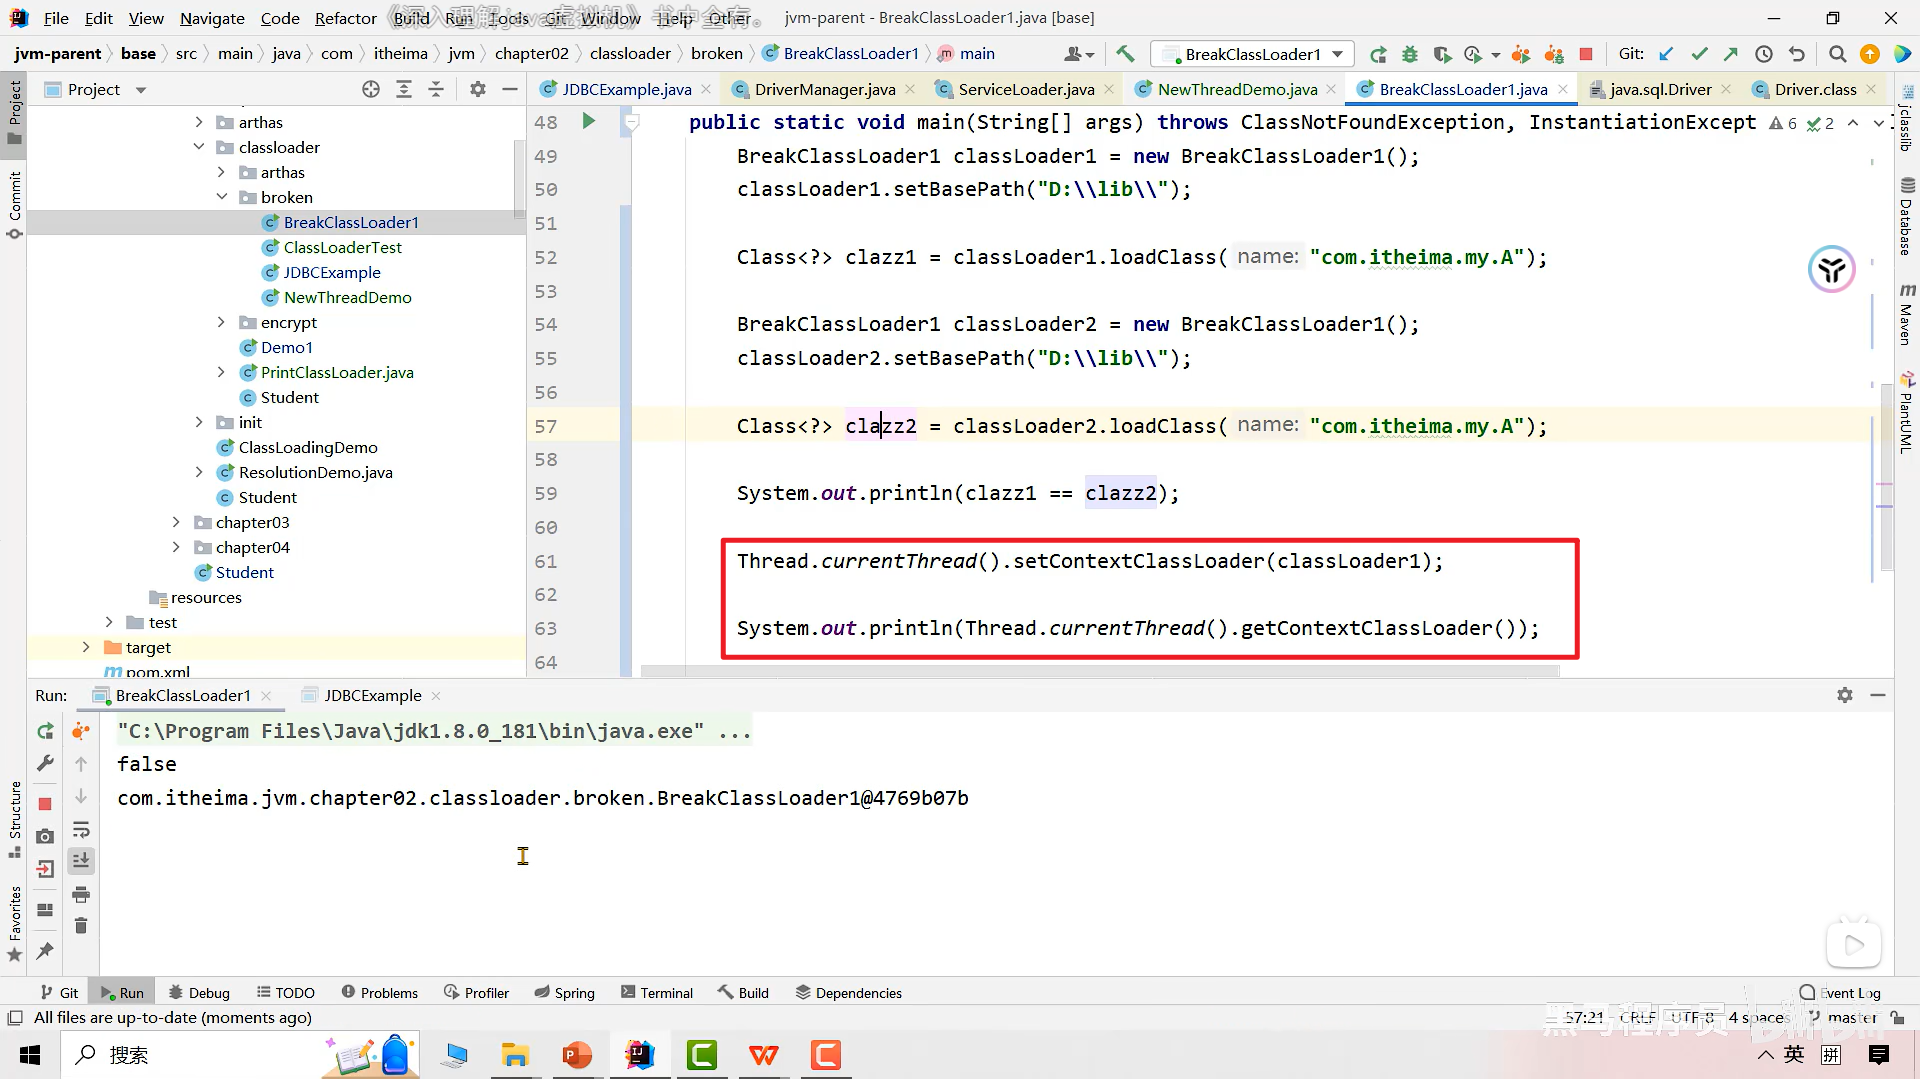Click the Build project hammer icon
The image size is (1920, 1079).
1125,54
